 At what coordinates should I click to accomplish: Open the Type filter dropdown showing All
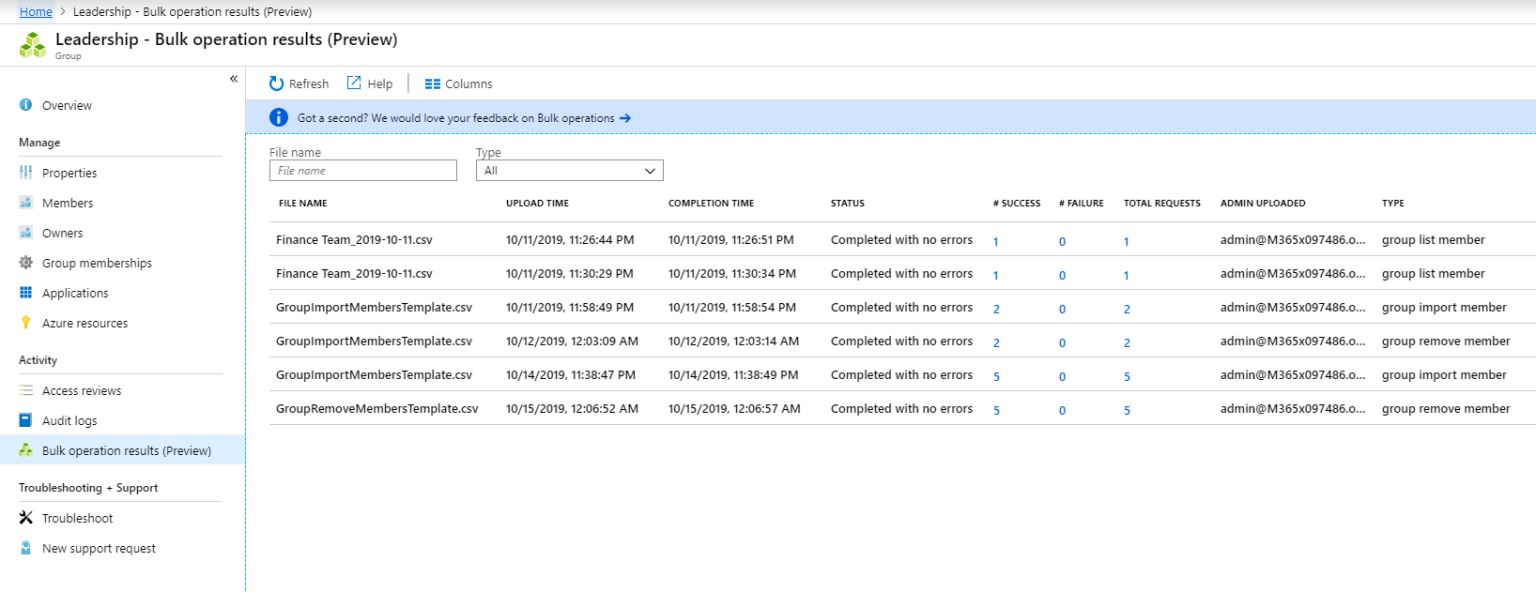pyautogui.click(x=569, y=169)
